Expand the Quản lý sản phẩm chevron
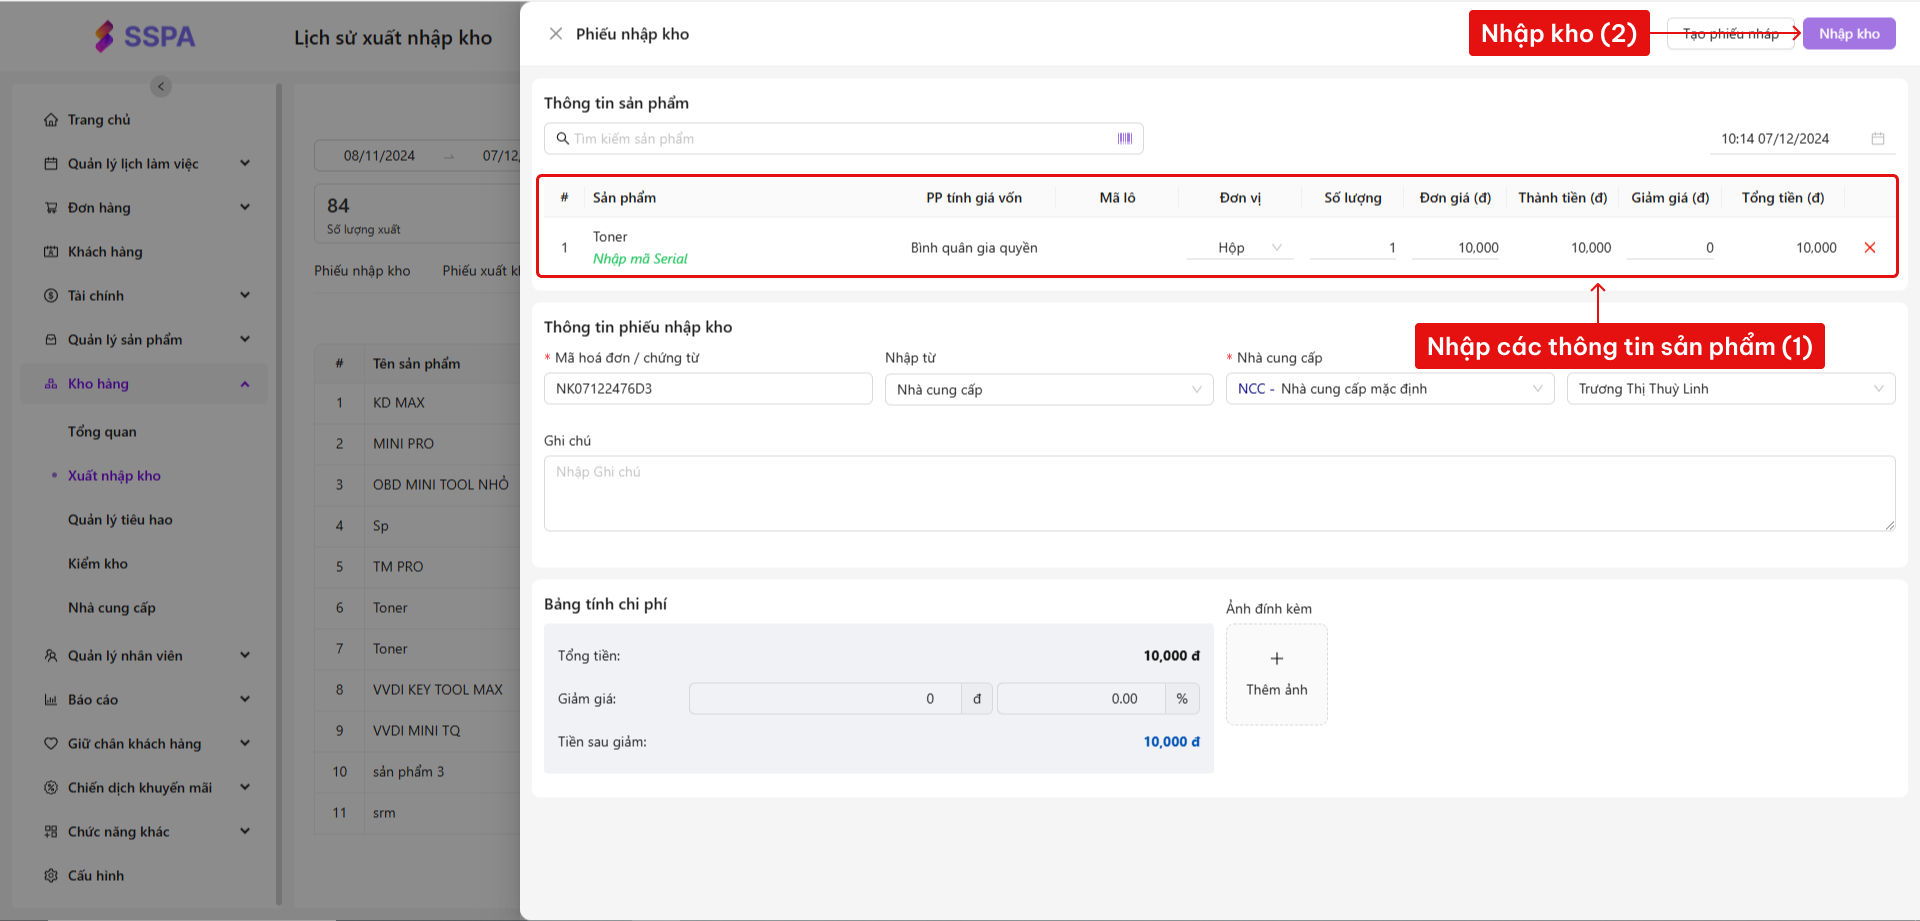 (245, 340)
